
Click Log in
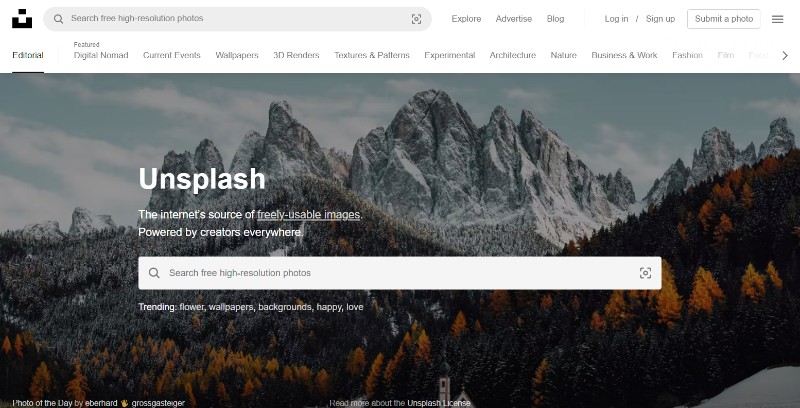(616, 19)
